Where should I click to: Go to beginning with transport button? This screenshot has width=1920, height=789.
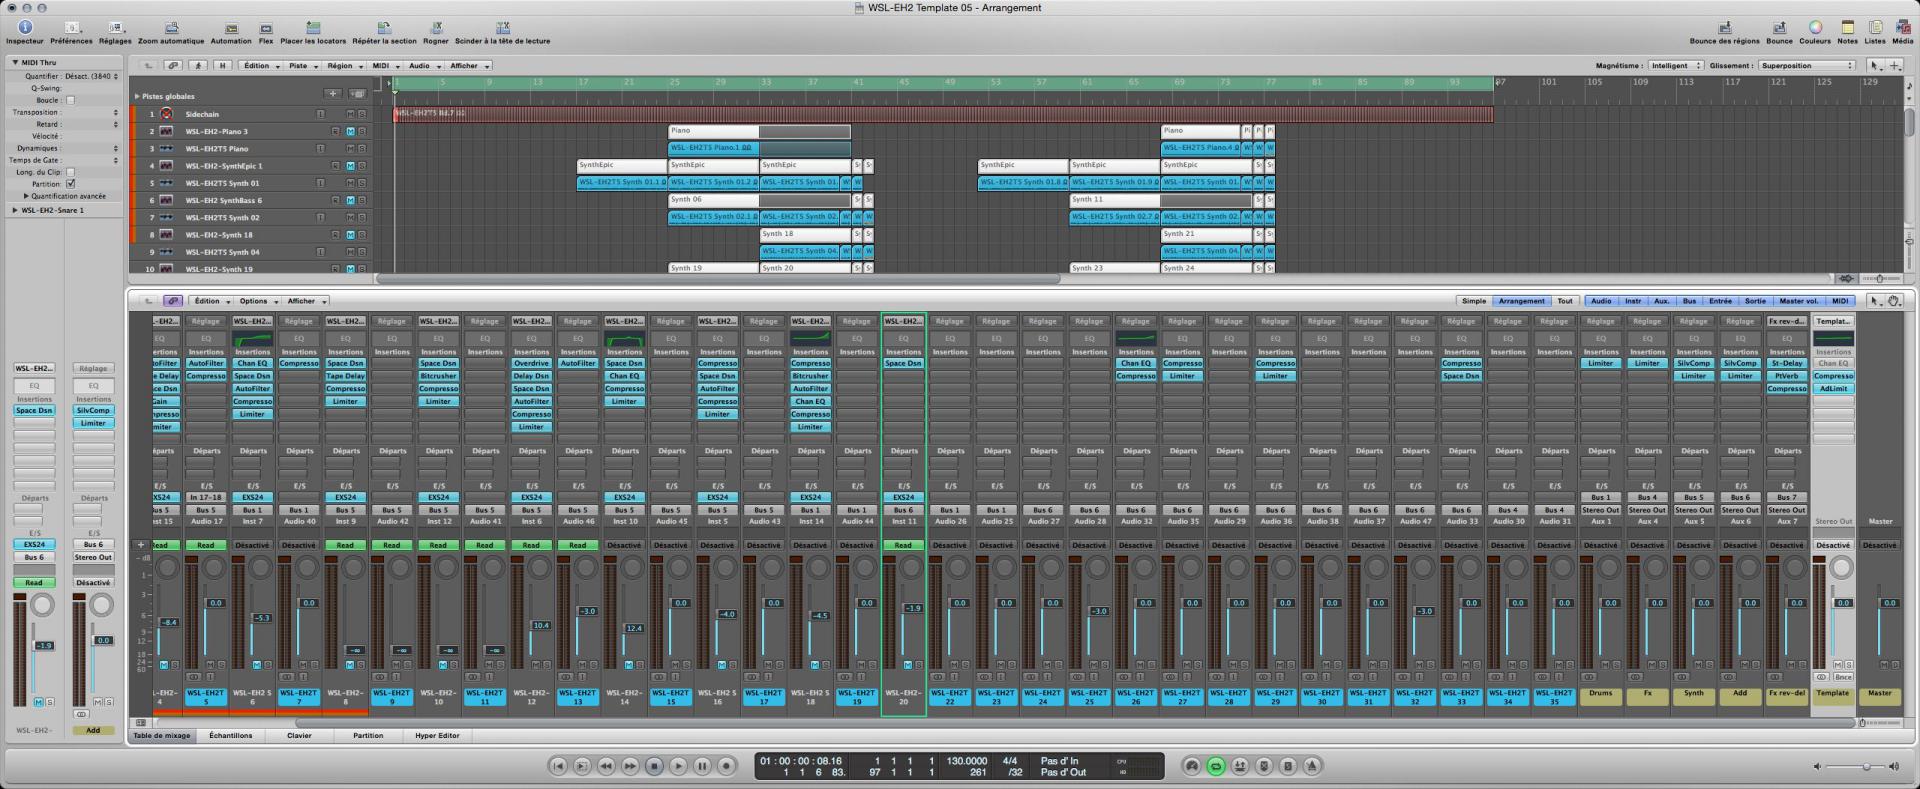click(558, 766)
